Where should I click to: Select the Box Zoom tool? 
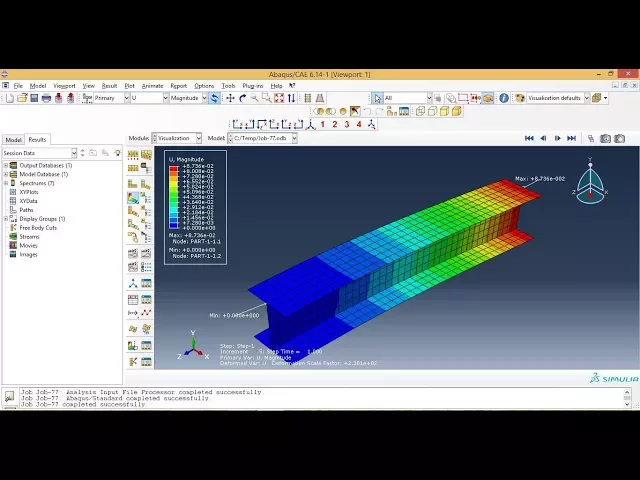coord(267,98)
